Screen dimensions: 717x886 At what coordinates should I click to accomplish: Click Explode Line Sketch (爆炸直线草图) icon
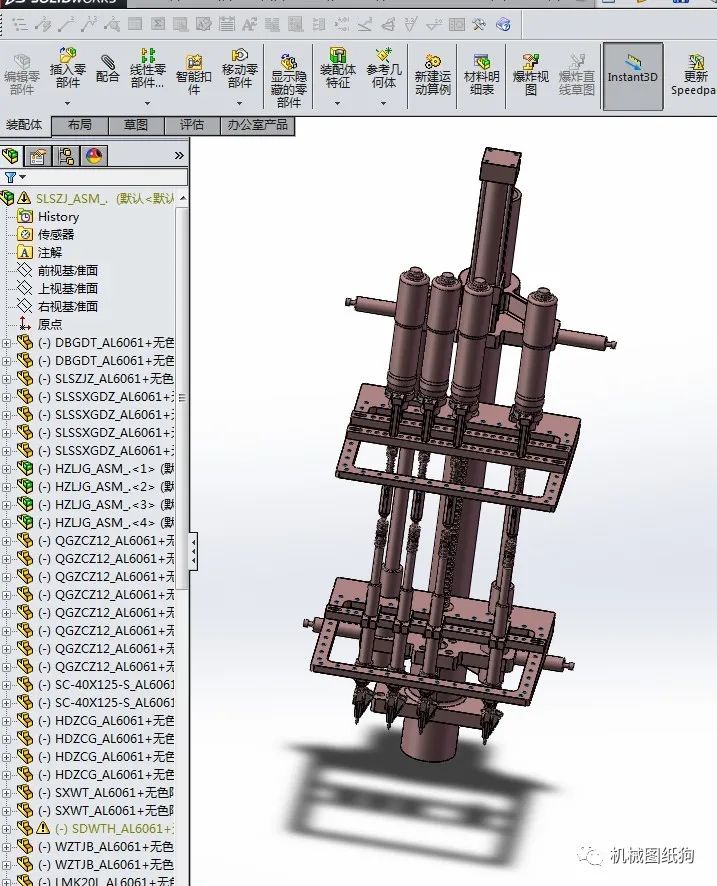click(x=576, y=61)
